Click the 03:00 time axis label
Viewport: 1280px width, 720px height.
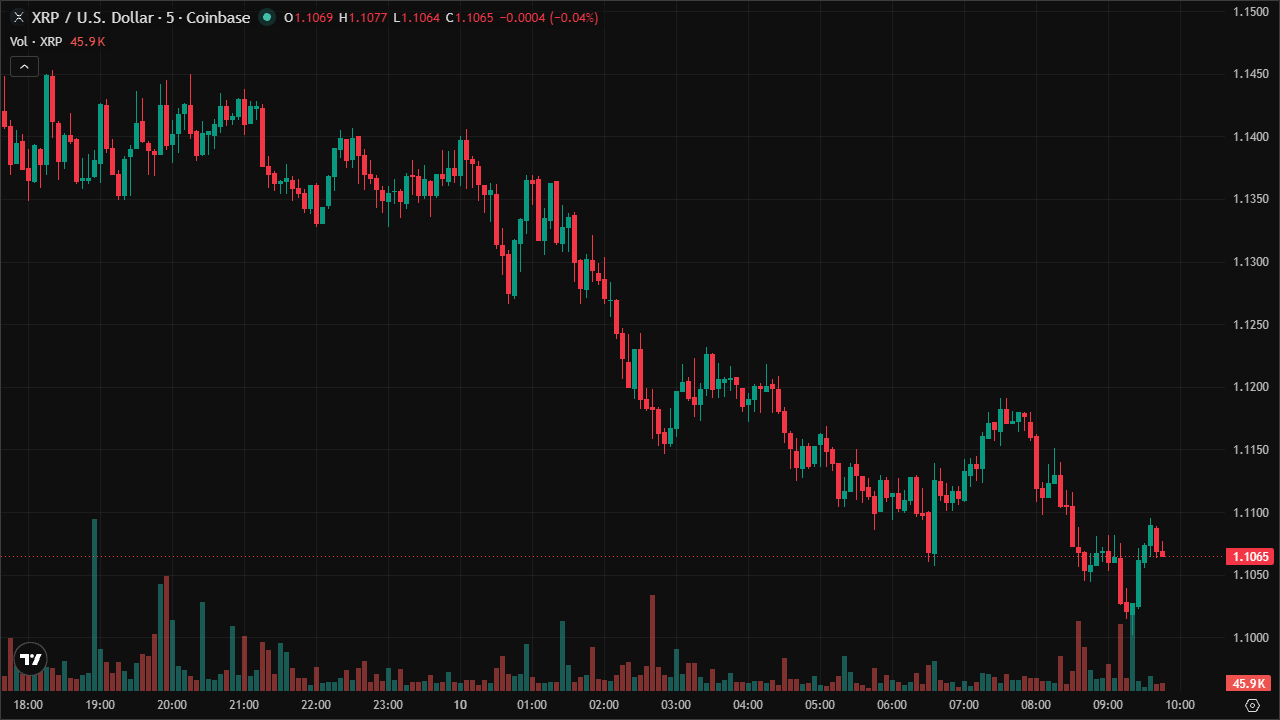click(676, 705)
